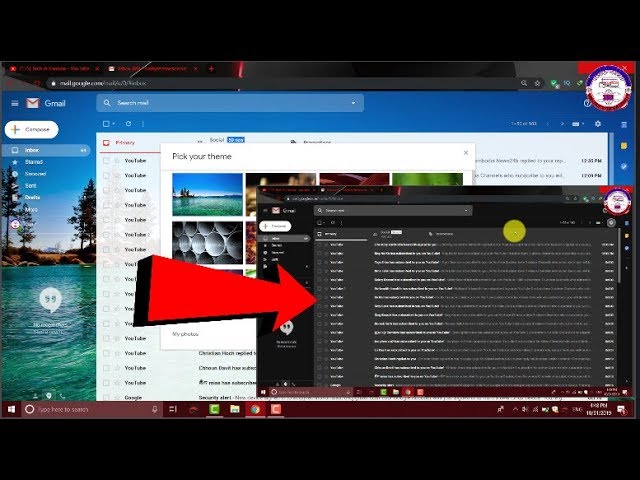Tick checkbox of the Google Security alert row

point(106,397)
